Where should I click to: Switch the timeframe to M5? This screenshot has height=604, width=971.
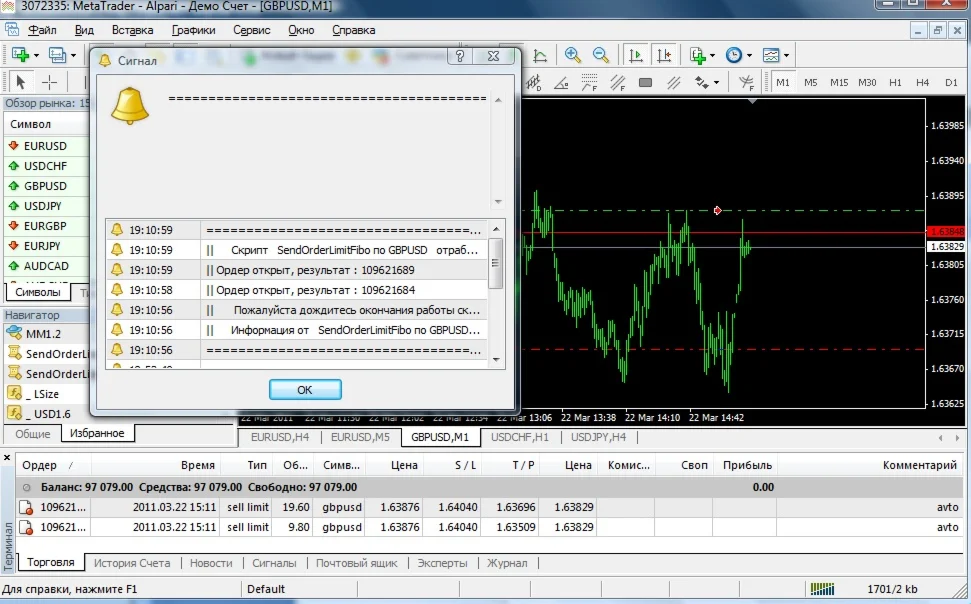tap(811, 82)
